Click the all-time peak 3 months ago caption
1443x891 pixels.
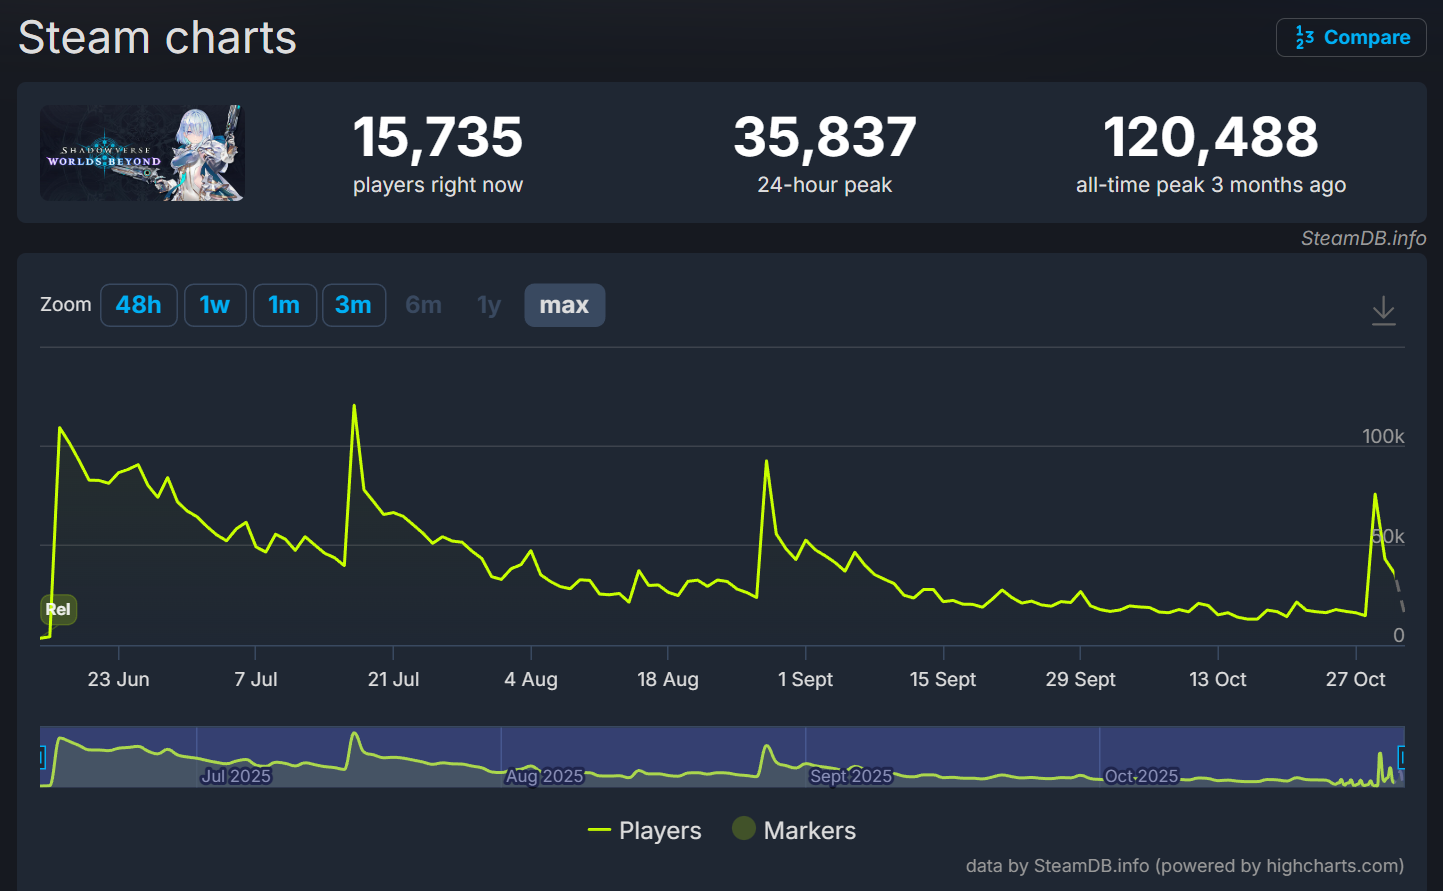[x=1211, y=185]
